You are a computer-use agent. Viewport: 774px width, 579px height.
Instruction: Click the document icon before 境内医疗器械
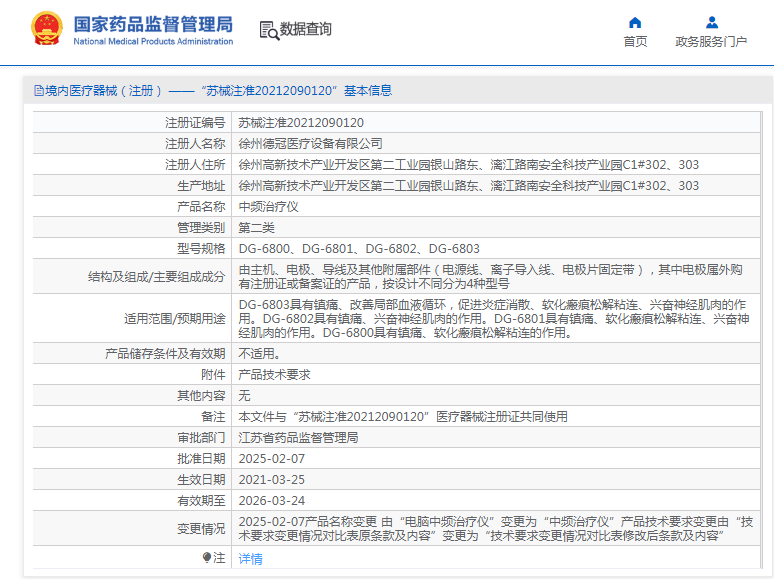(39, 91)
